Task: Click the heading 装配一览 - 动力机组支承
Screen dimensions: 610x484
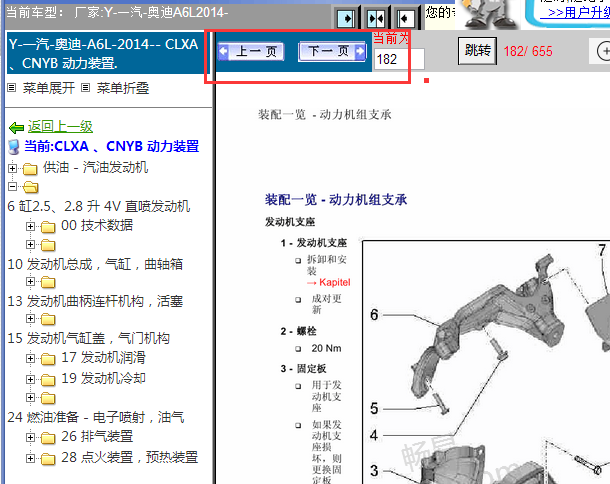Action: tap(336, 200)
